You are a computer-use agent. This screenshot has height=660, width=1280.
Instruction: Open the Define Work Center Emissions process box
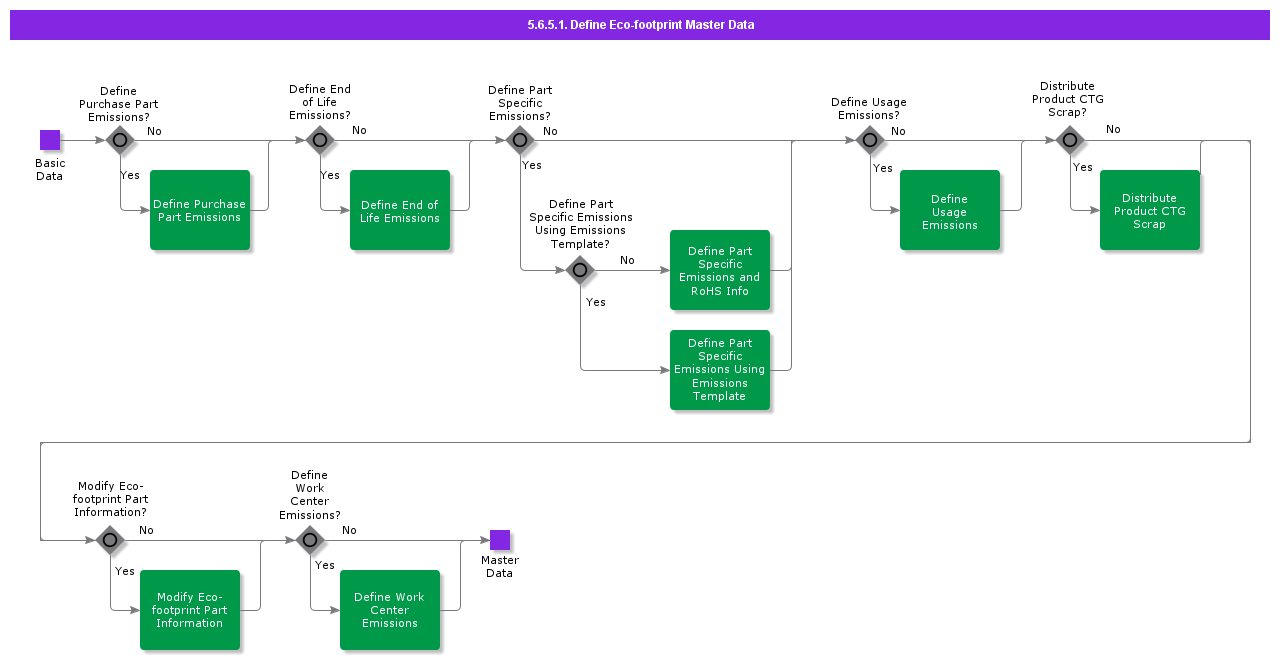pyautogui.click(x=390, y=610)
